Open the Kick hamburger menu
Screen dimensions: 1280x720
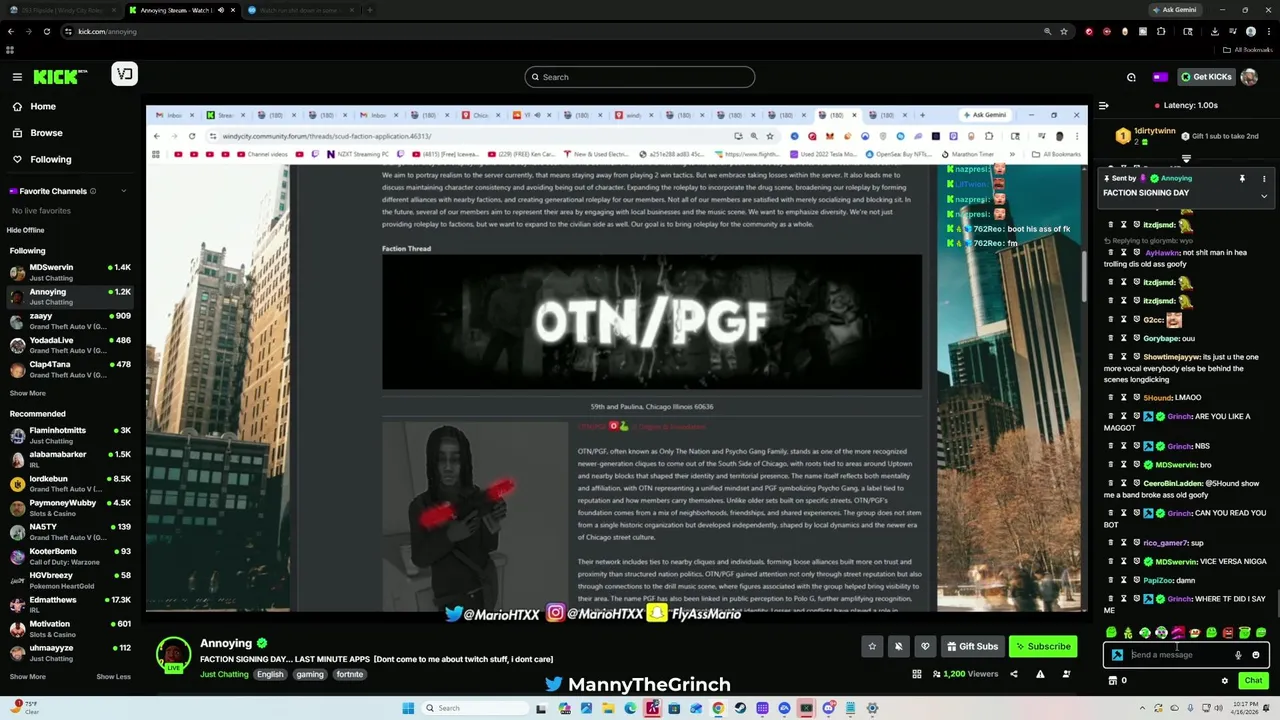coord(17,77)
